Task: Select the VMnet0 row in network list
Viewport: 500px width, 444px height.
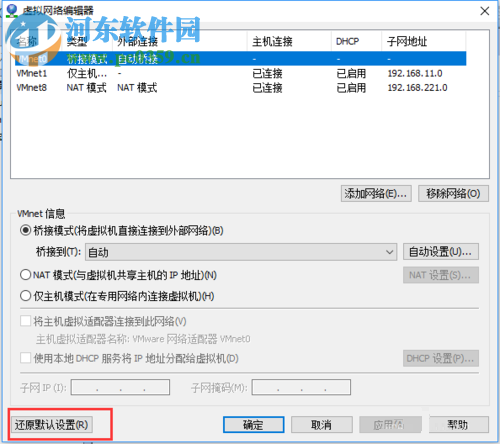Action: coord(240,59)
